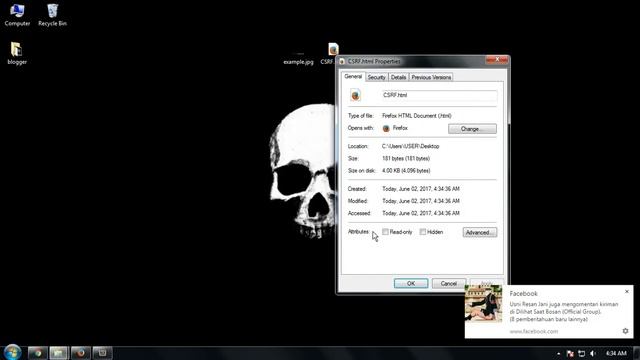Open Chrome from the taskbar
Image resolution: width=640 pixels, height=360 pixels.
click(37, 353)
